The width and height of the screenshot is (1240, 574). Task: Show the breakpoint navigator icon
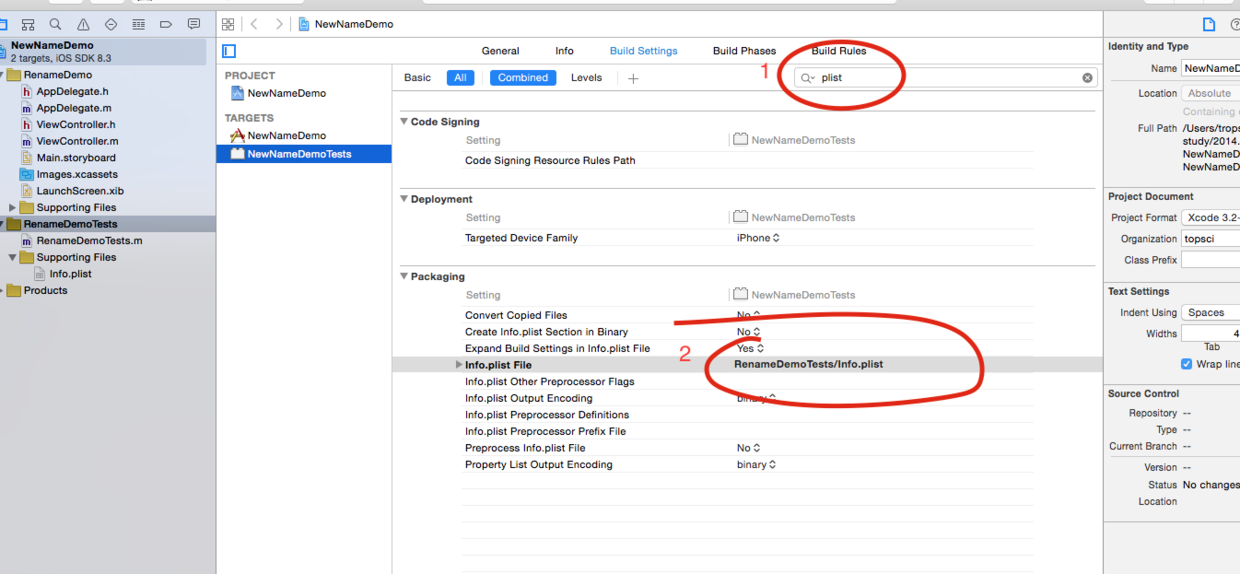pyautogui.click(x=166, y=24)
